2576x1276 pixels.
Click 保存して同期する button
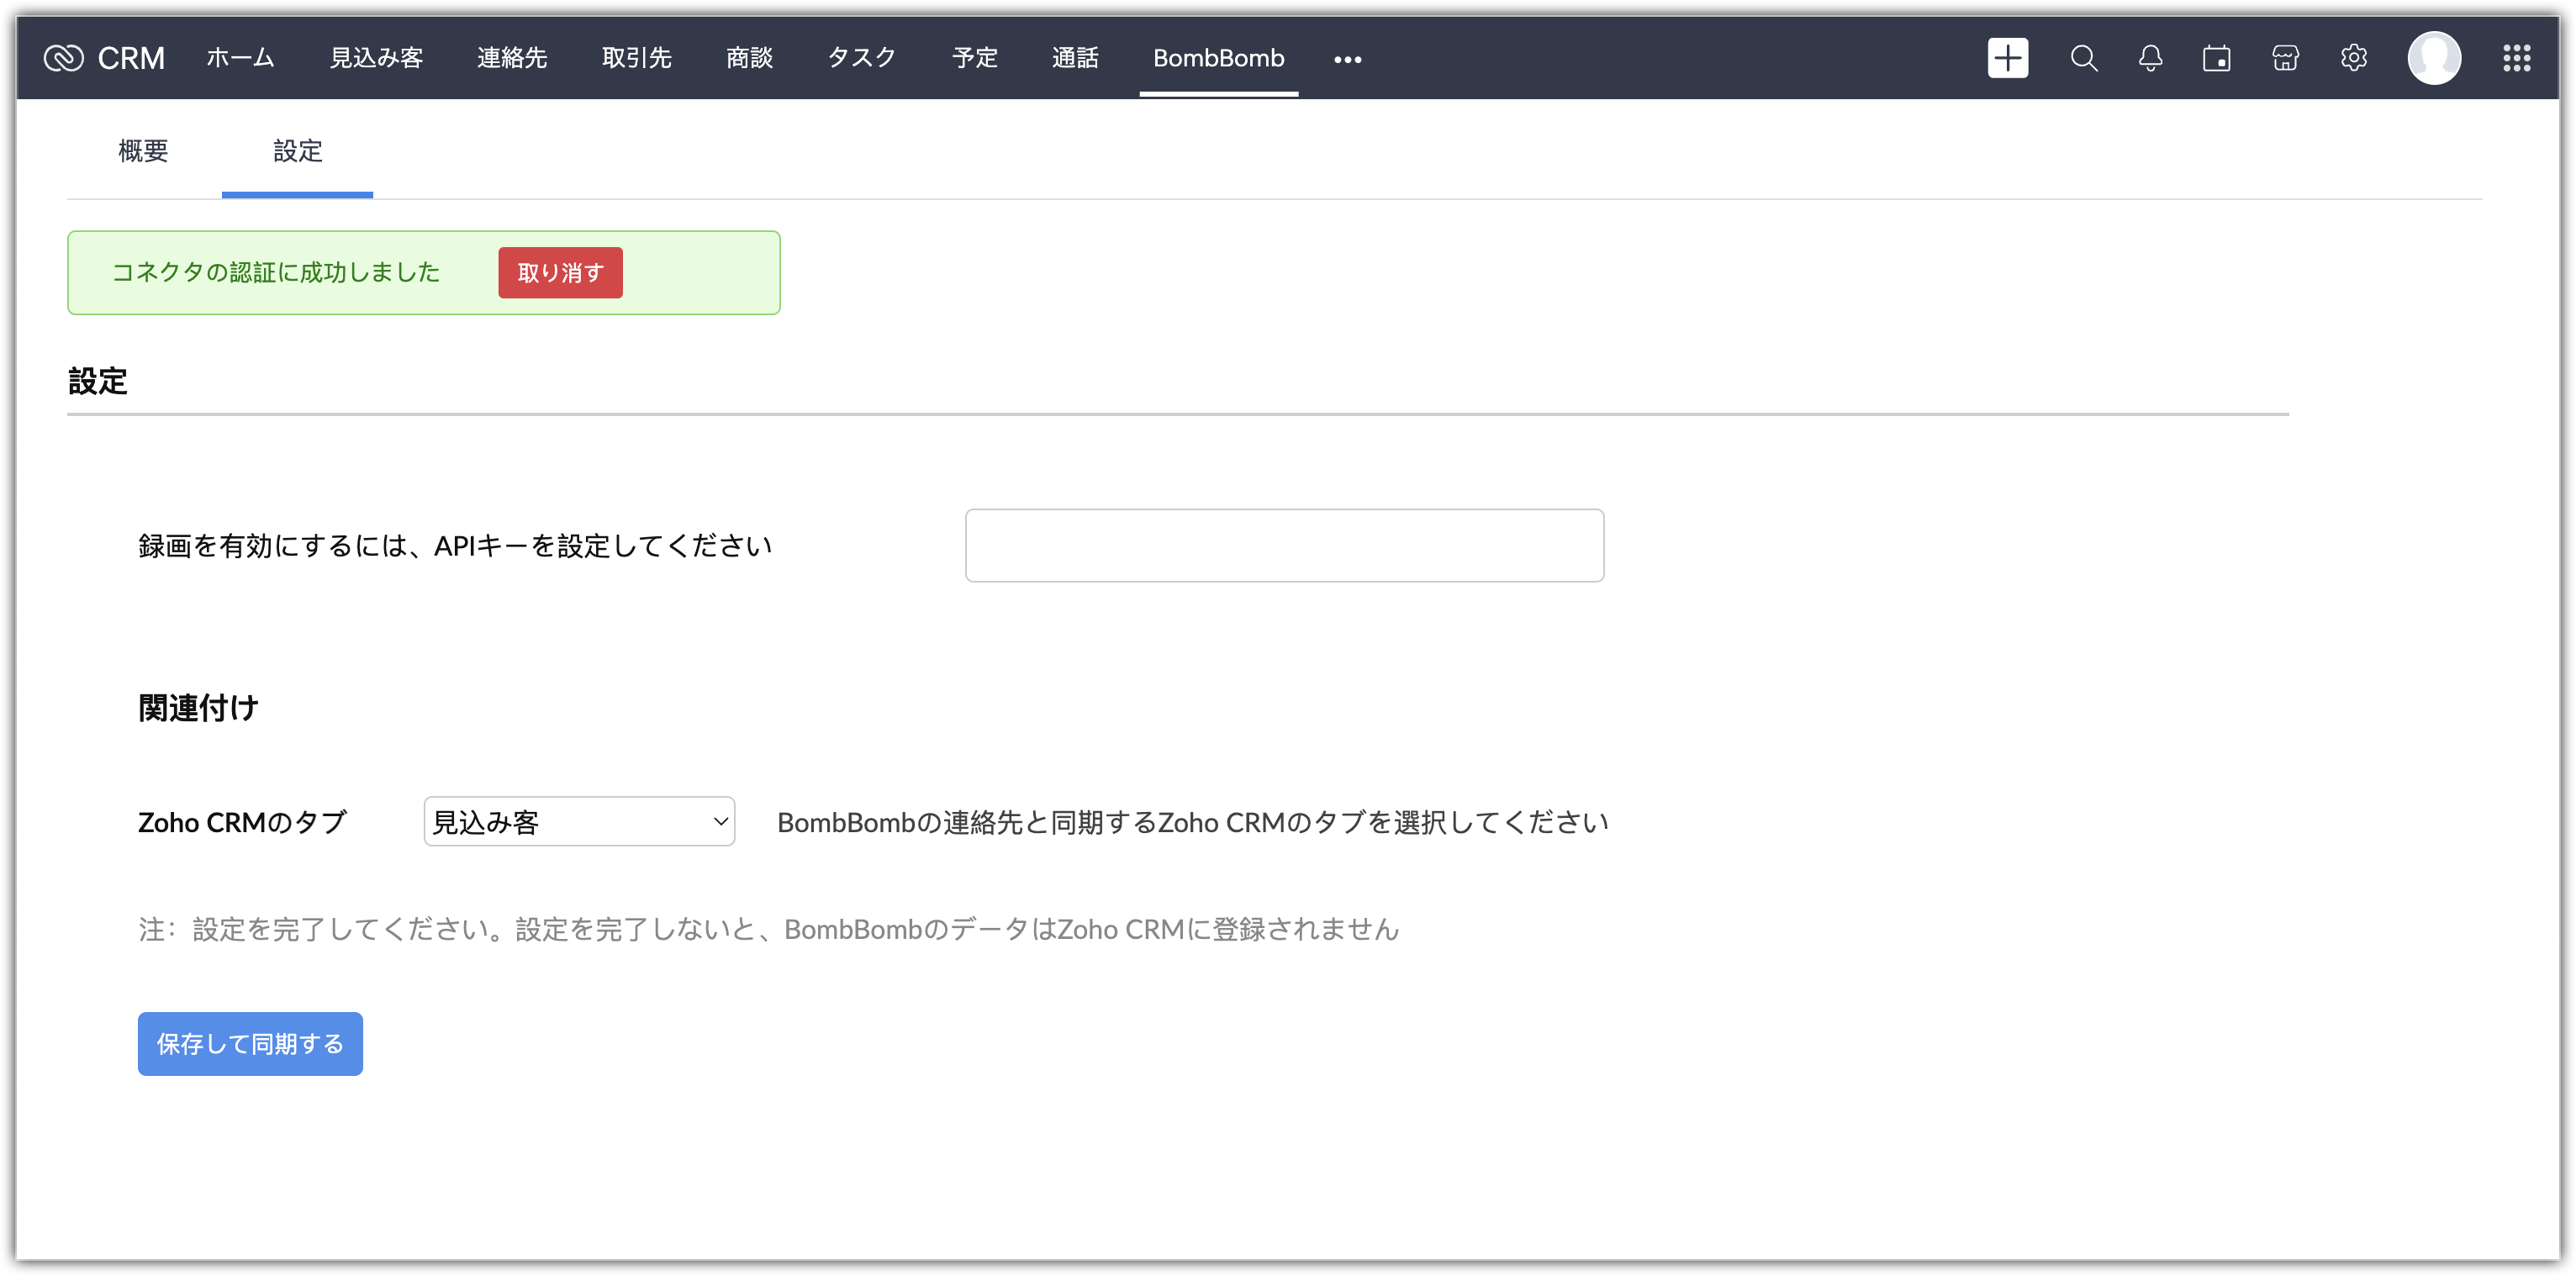(250, 1044)
